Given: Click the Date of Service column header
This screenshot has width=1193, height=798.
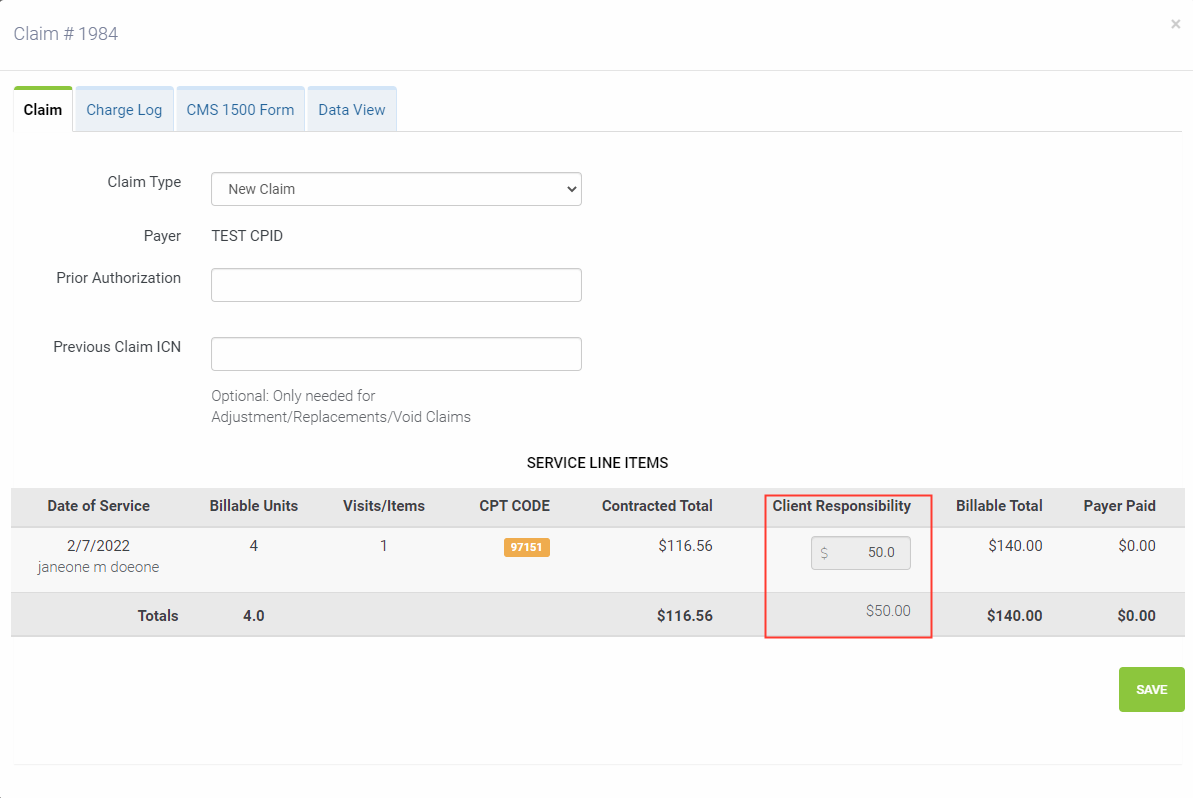Looking at the screenshot, I should (98, 506).
